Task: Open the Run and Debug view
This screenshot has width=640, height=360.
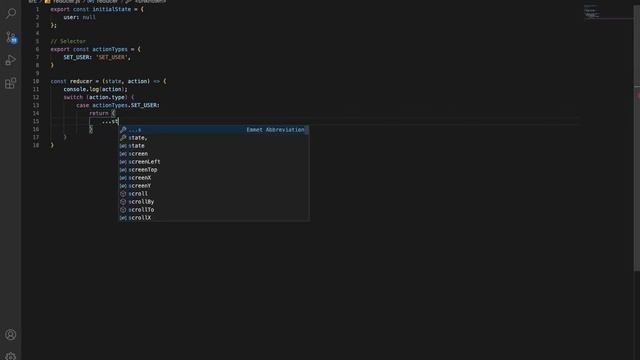Action: point(11,60)
